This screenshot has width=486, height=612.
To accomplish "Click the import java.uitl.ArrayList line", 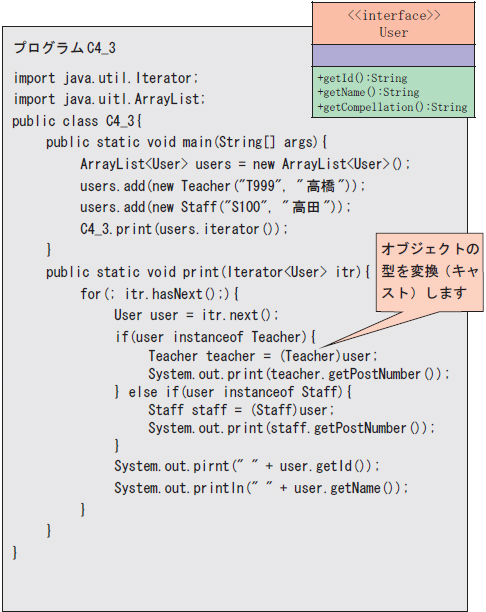I will tap(109, 99).
